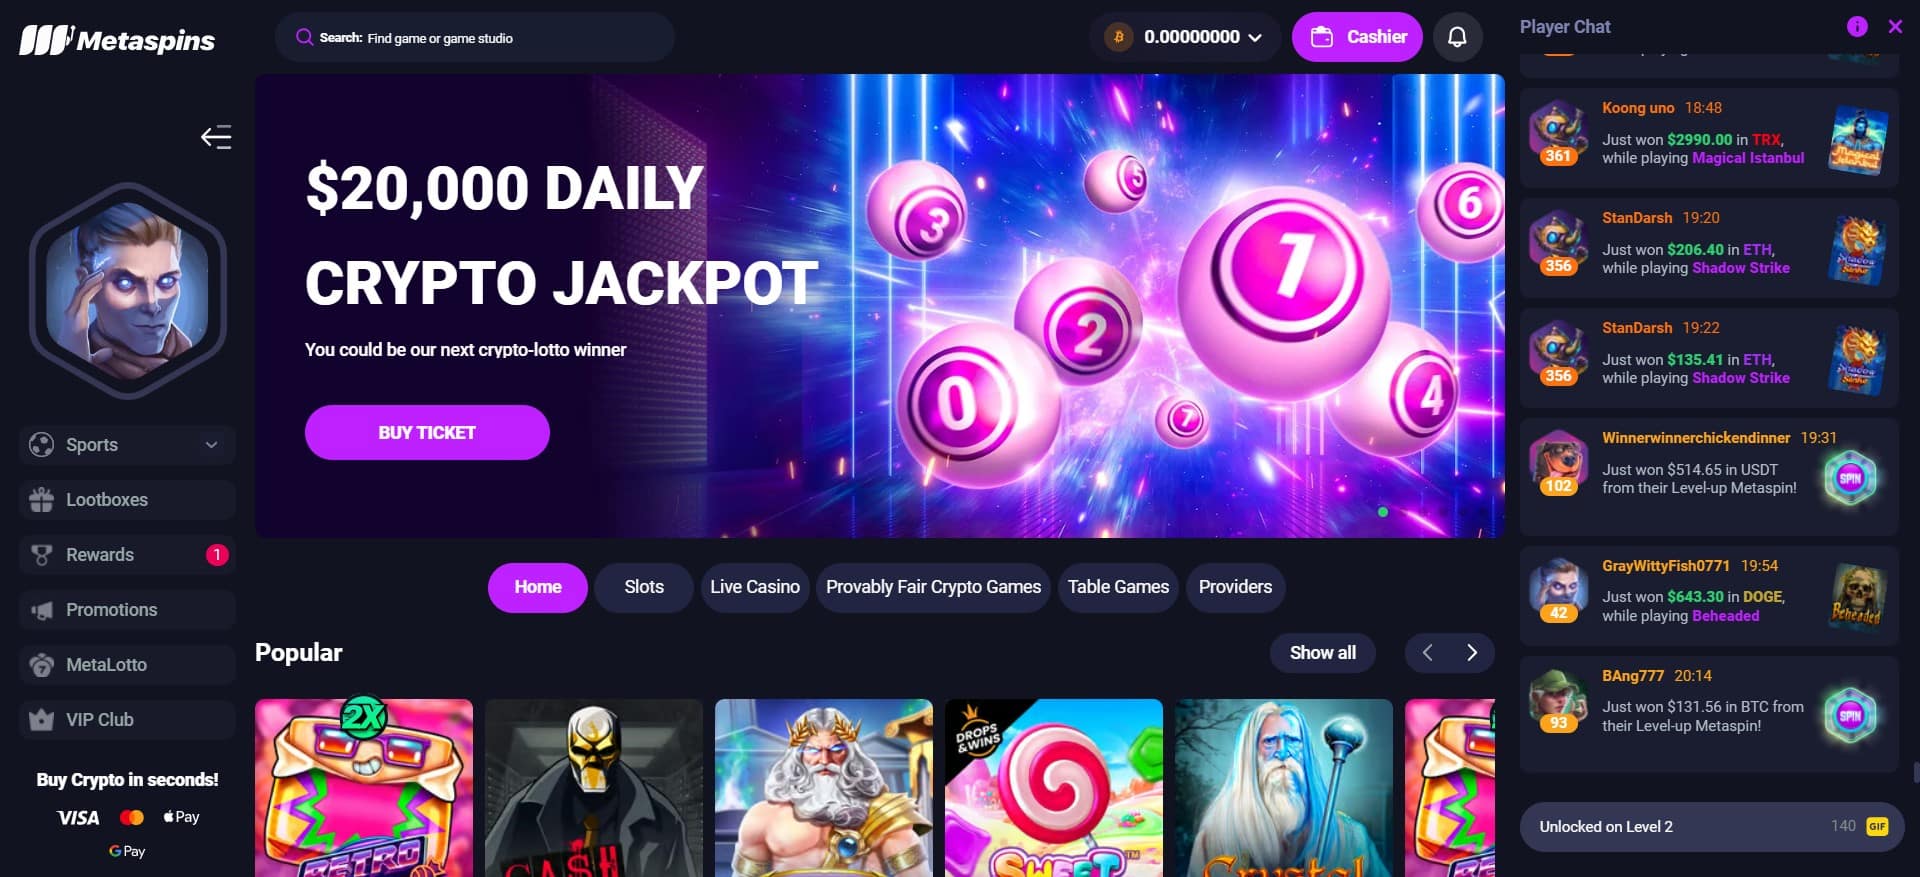Select the Live Casino tab
Image resolution: width=1920 pixels, height=877 pixels.
(x=755, y=587)
